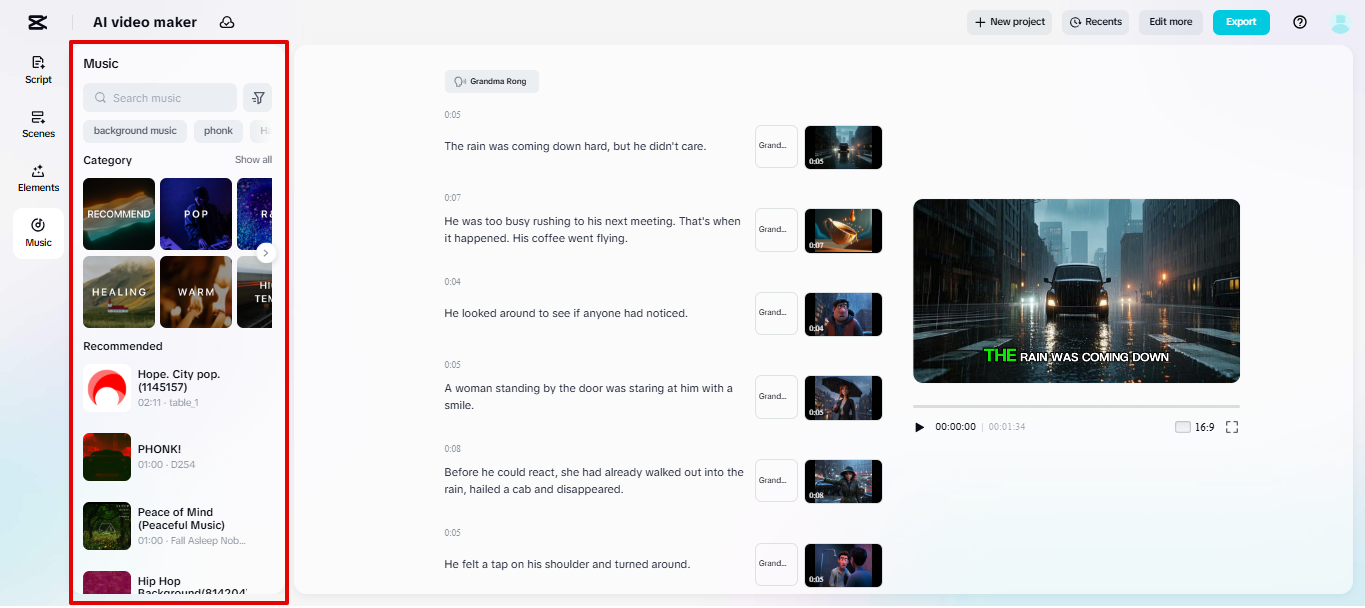Click the video preview progress bar
Screen dimensions: 1365x608
pos(1076,406)
